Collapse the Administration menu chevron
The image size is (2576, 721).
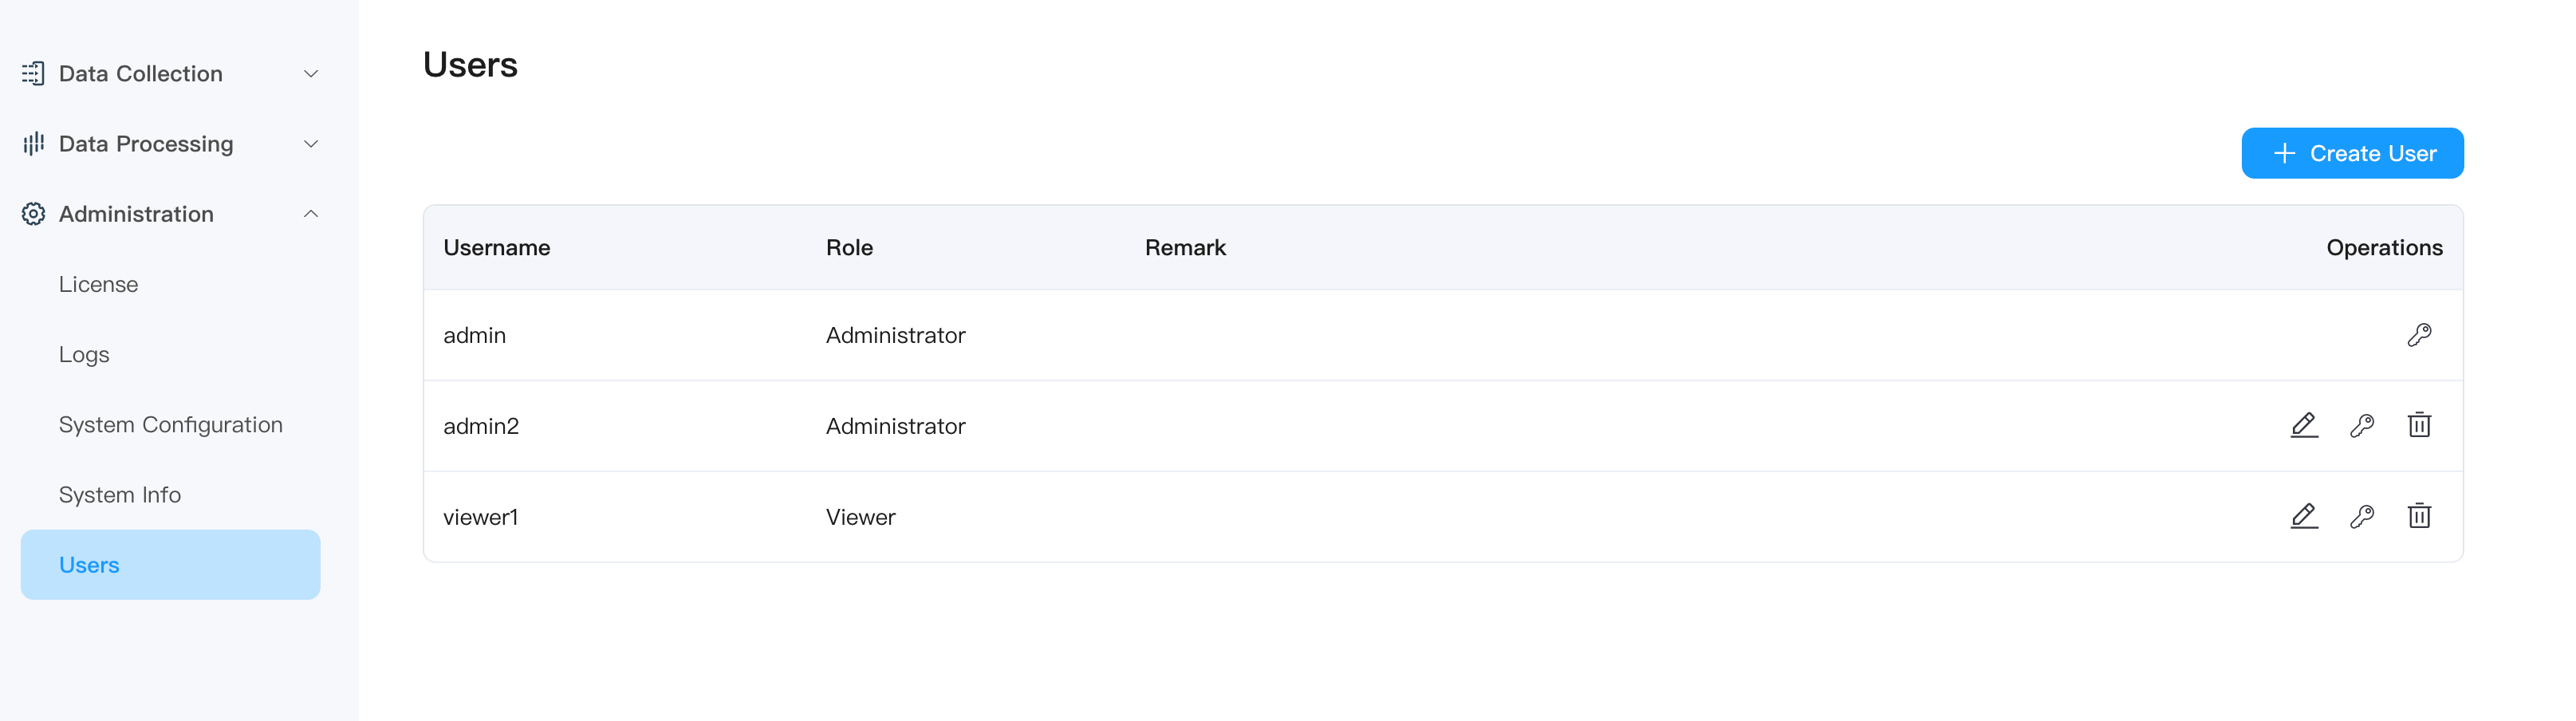click(x=311, y=214)
